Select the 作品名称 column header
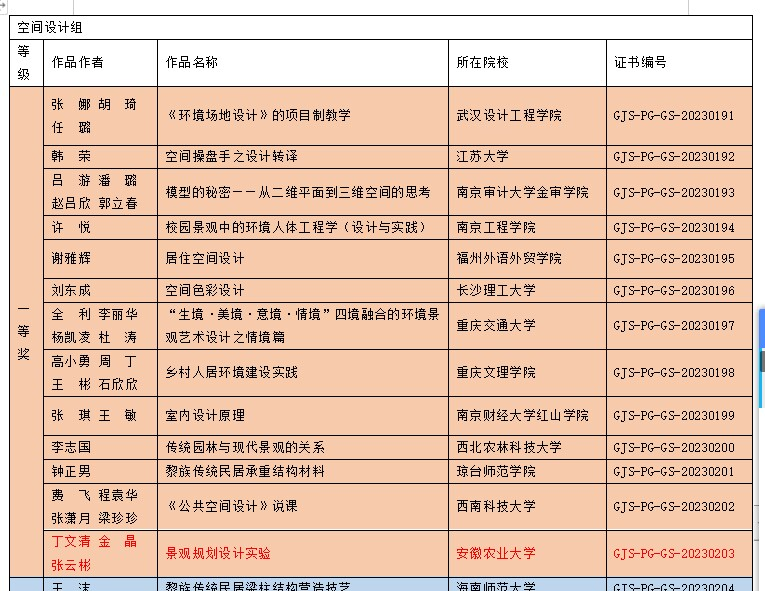This screenshot has width=765, height=591. point(191,62)
